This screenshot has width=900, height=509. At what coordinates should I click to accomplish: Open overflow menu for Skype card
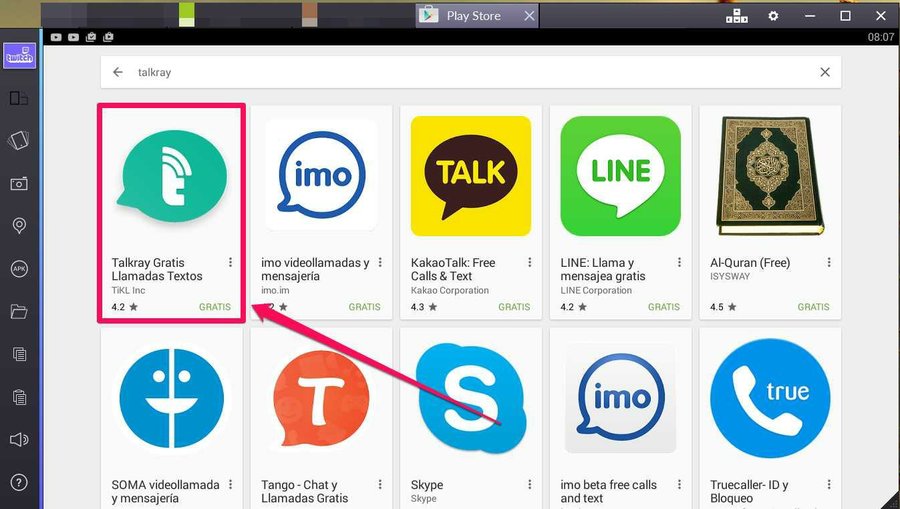click(x=529, y=484)
